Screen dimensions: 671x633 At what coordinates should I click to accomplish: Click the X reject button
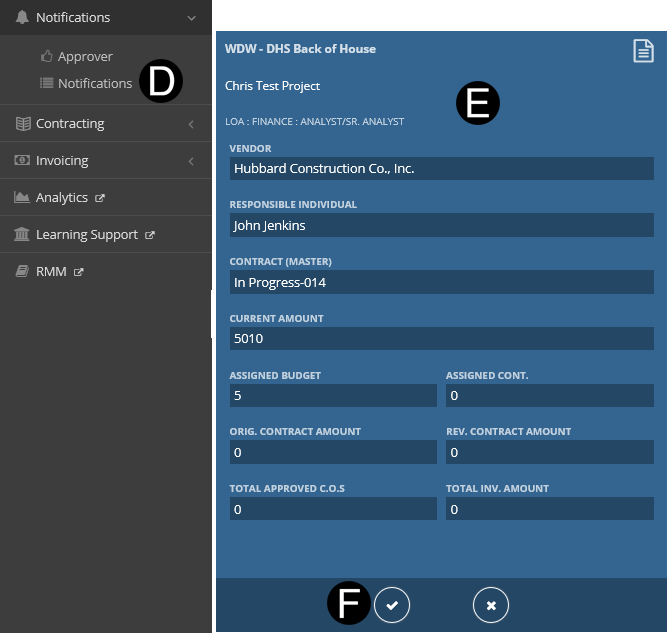pos(490,605)
